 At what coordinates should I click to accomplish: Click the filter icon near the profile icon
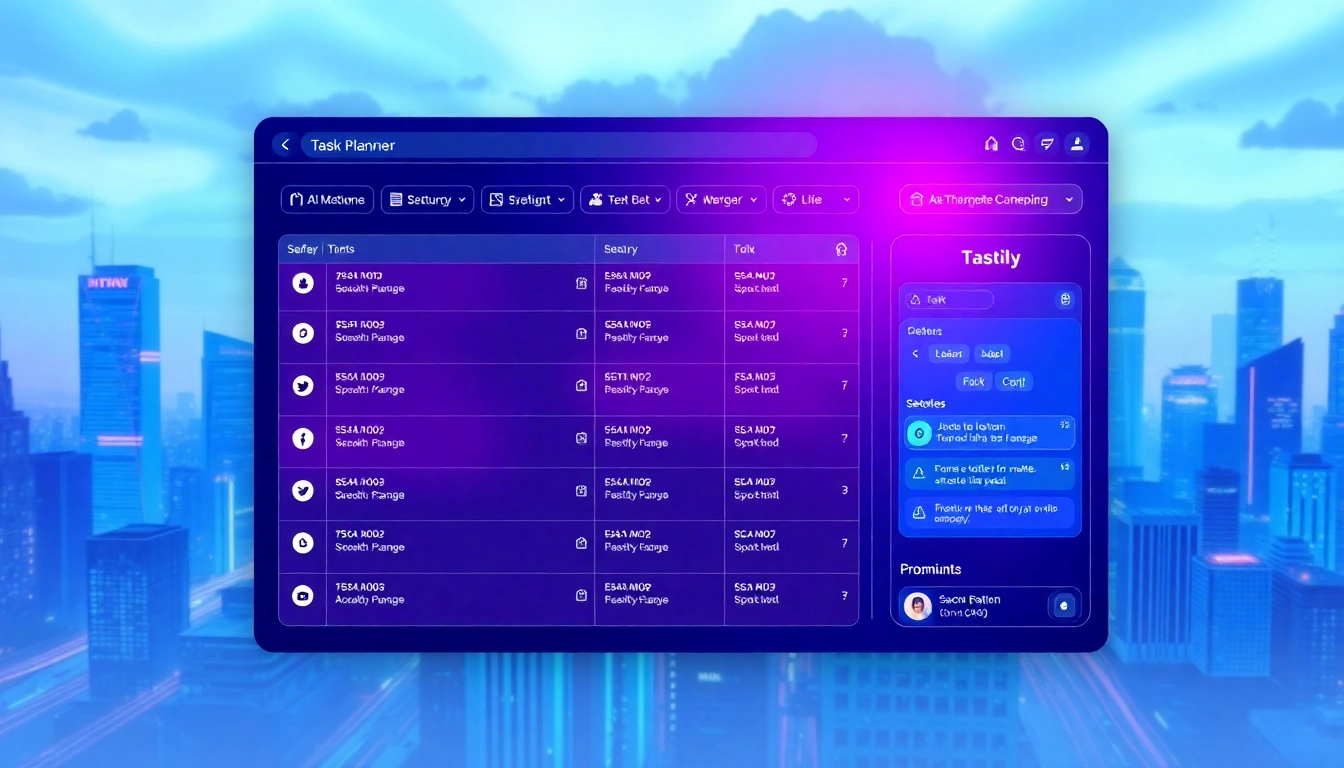coord(1047,143)
